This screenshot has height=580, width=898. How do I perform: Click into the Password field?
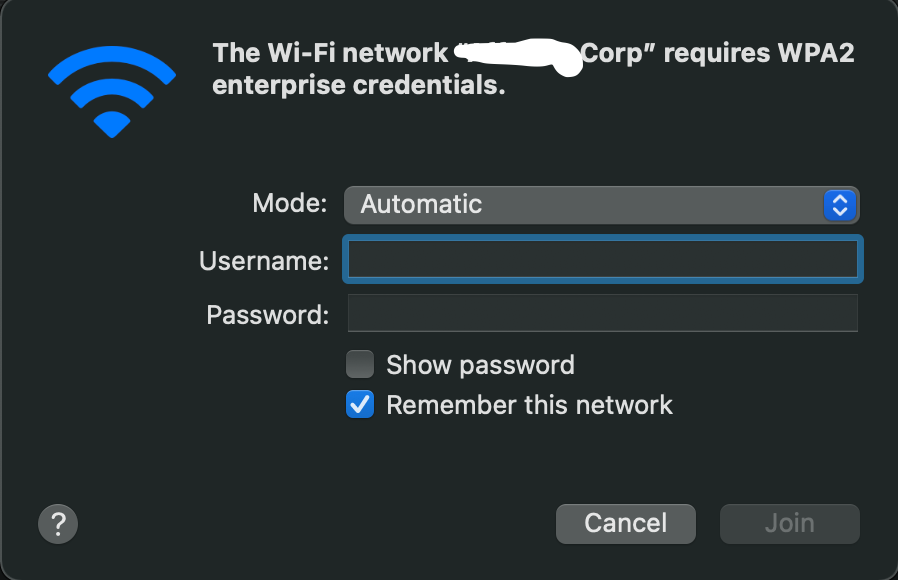tap(602, 313)
